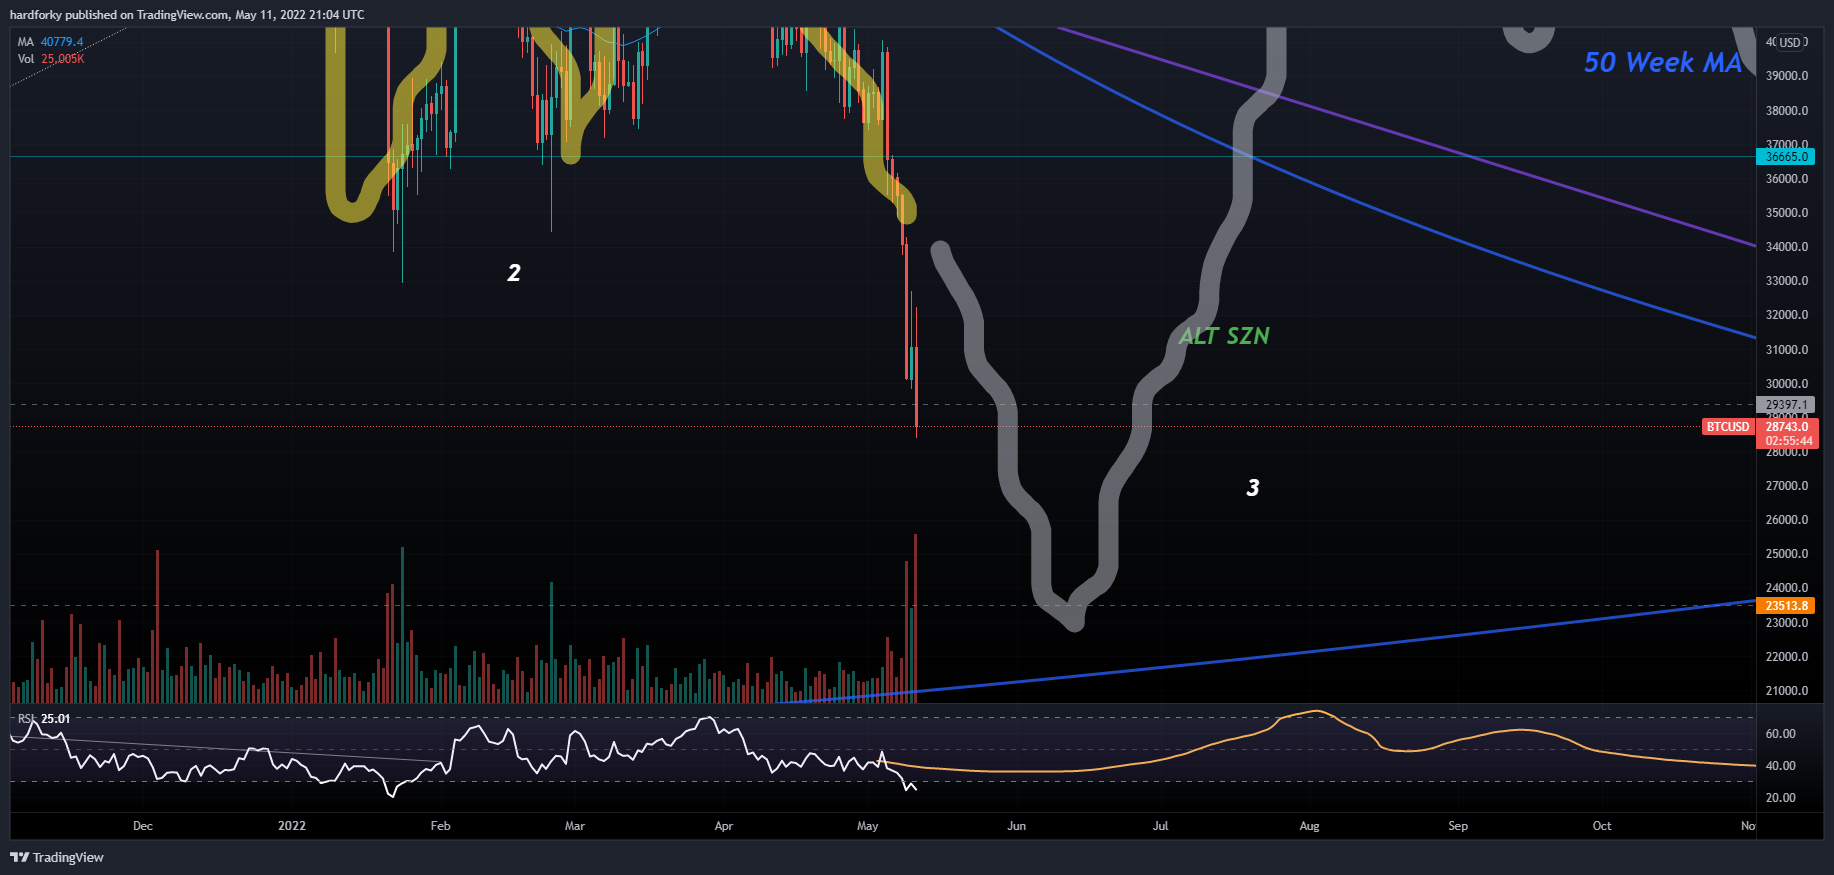This screenshot has height=875, width=1834.
Task: Click the RSI 40.00 scale value
Action: pos(1781,766)
